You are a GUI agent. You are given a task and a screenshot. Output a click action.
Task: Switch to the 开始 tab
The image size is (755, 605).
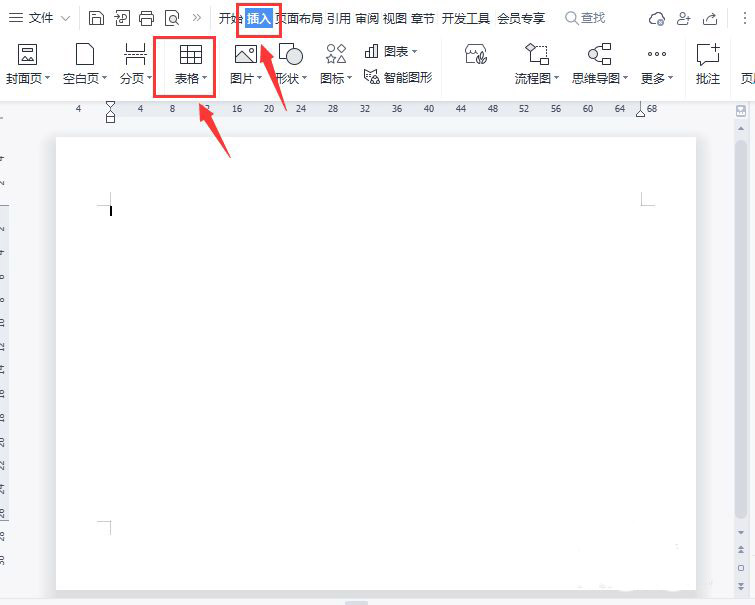(x=231, y=18)
